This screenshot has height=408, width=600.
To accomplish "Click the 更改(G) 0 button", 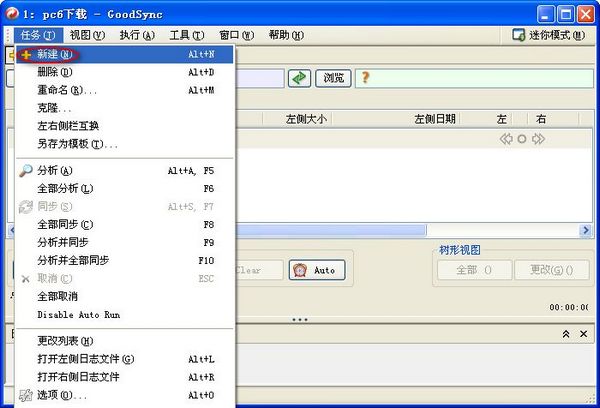I will (551, 270).
